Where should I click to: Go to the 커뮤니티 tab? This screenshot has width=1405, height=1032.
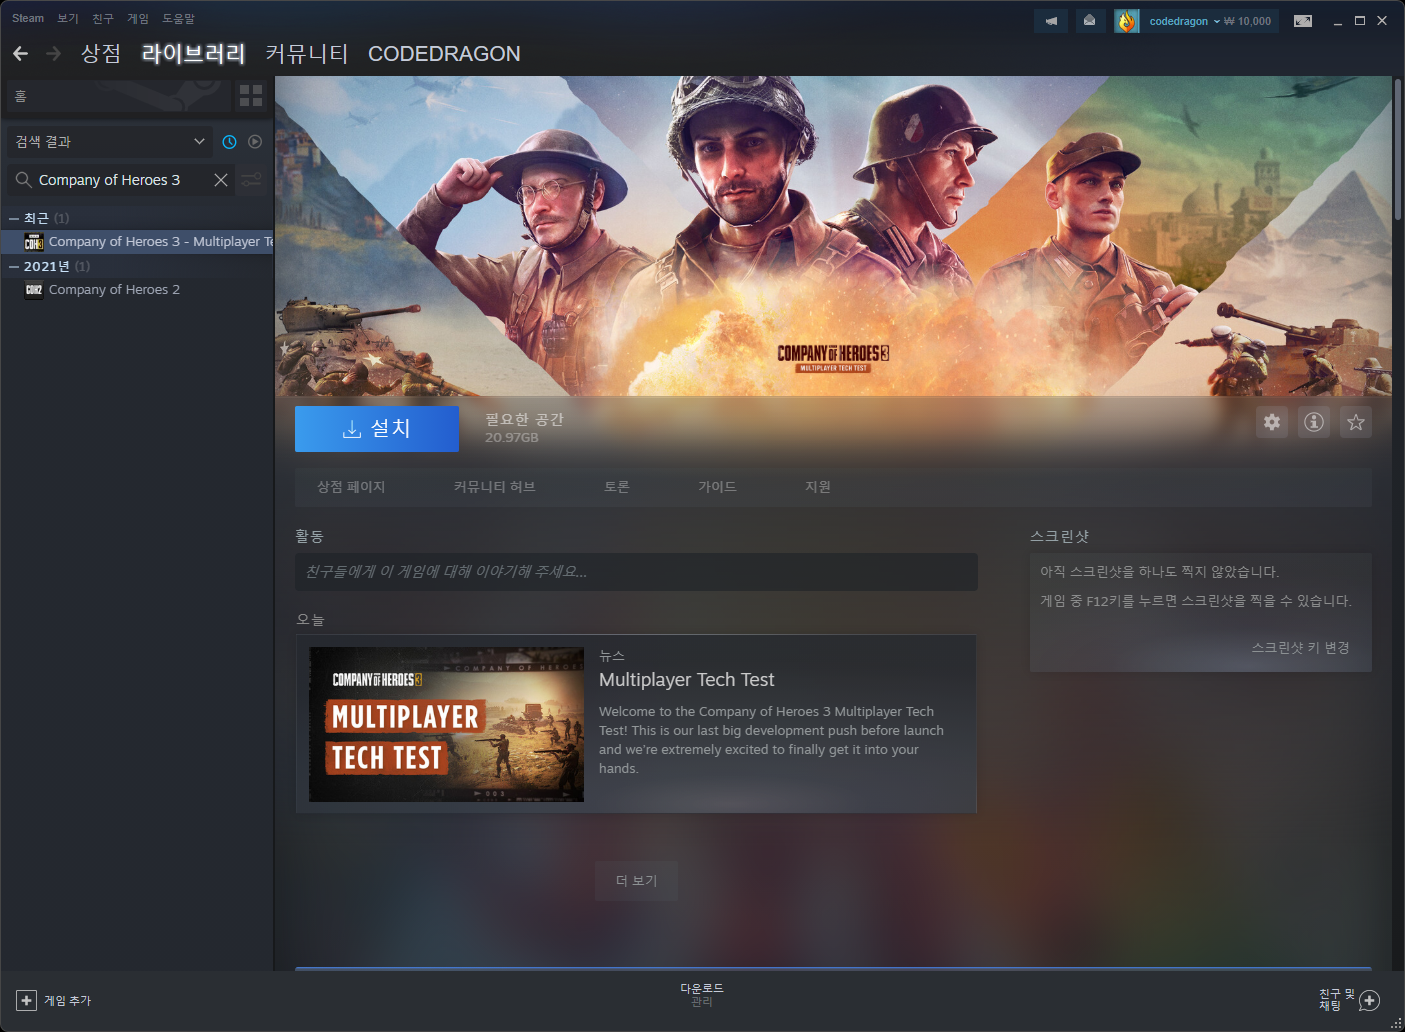[307, 53]
